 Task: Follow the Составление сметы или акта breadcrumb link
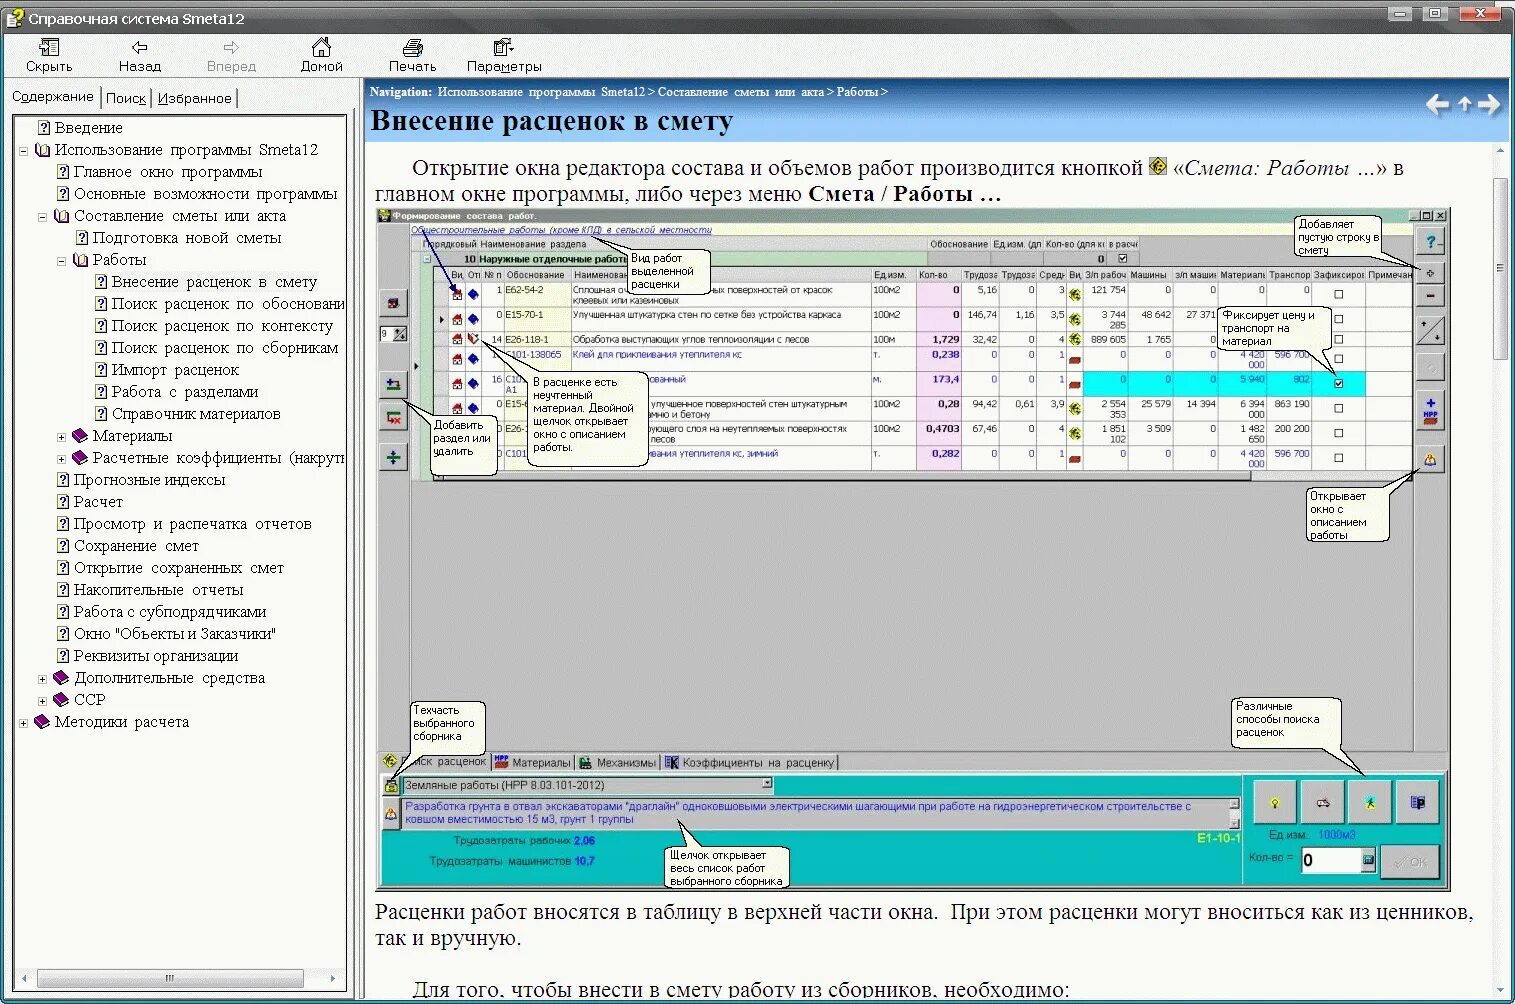pyautogui.click(x=741, y=92)
